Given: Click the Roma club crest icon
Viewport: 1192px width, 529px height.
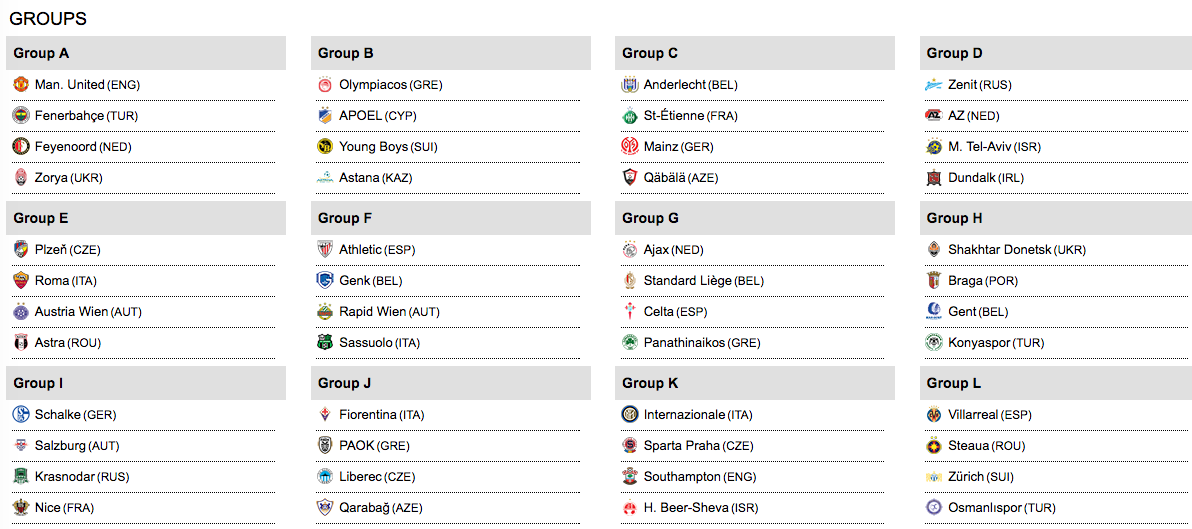Looking at the screenshot, I should point(22,281).
